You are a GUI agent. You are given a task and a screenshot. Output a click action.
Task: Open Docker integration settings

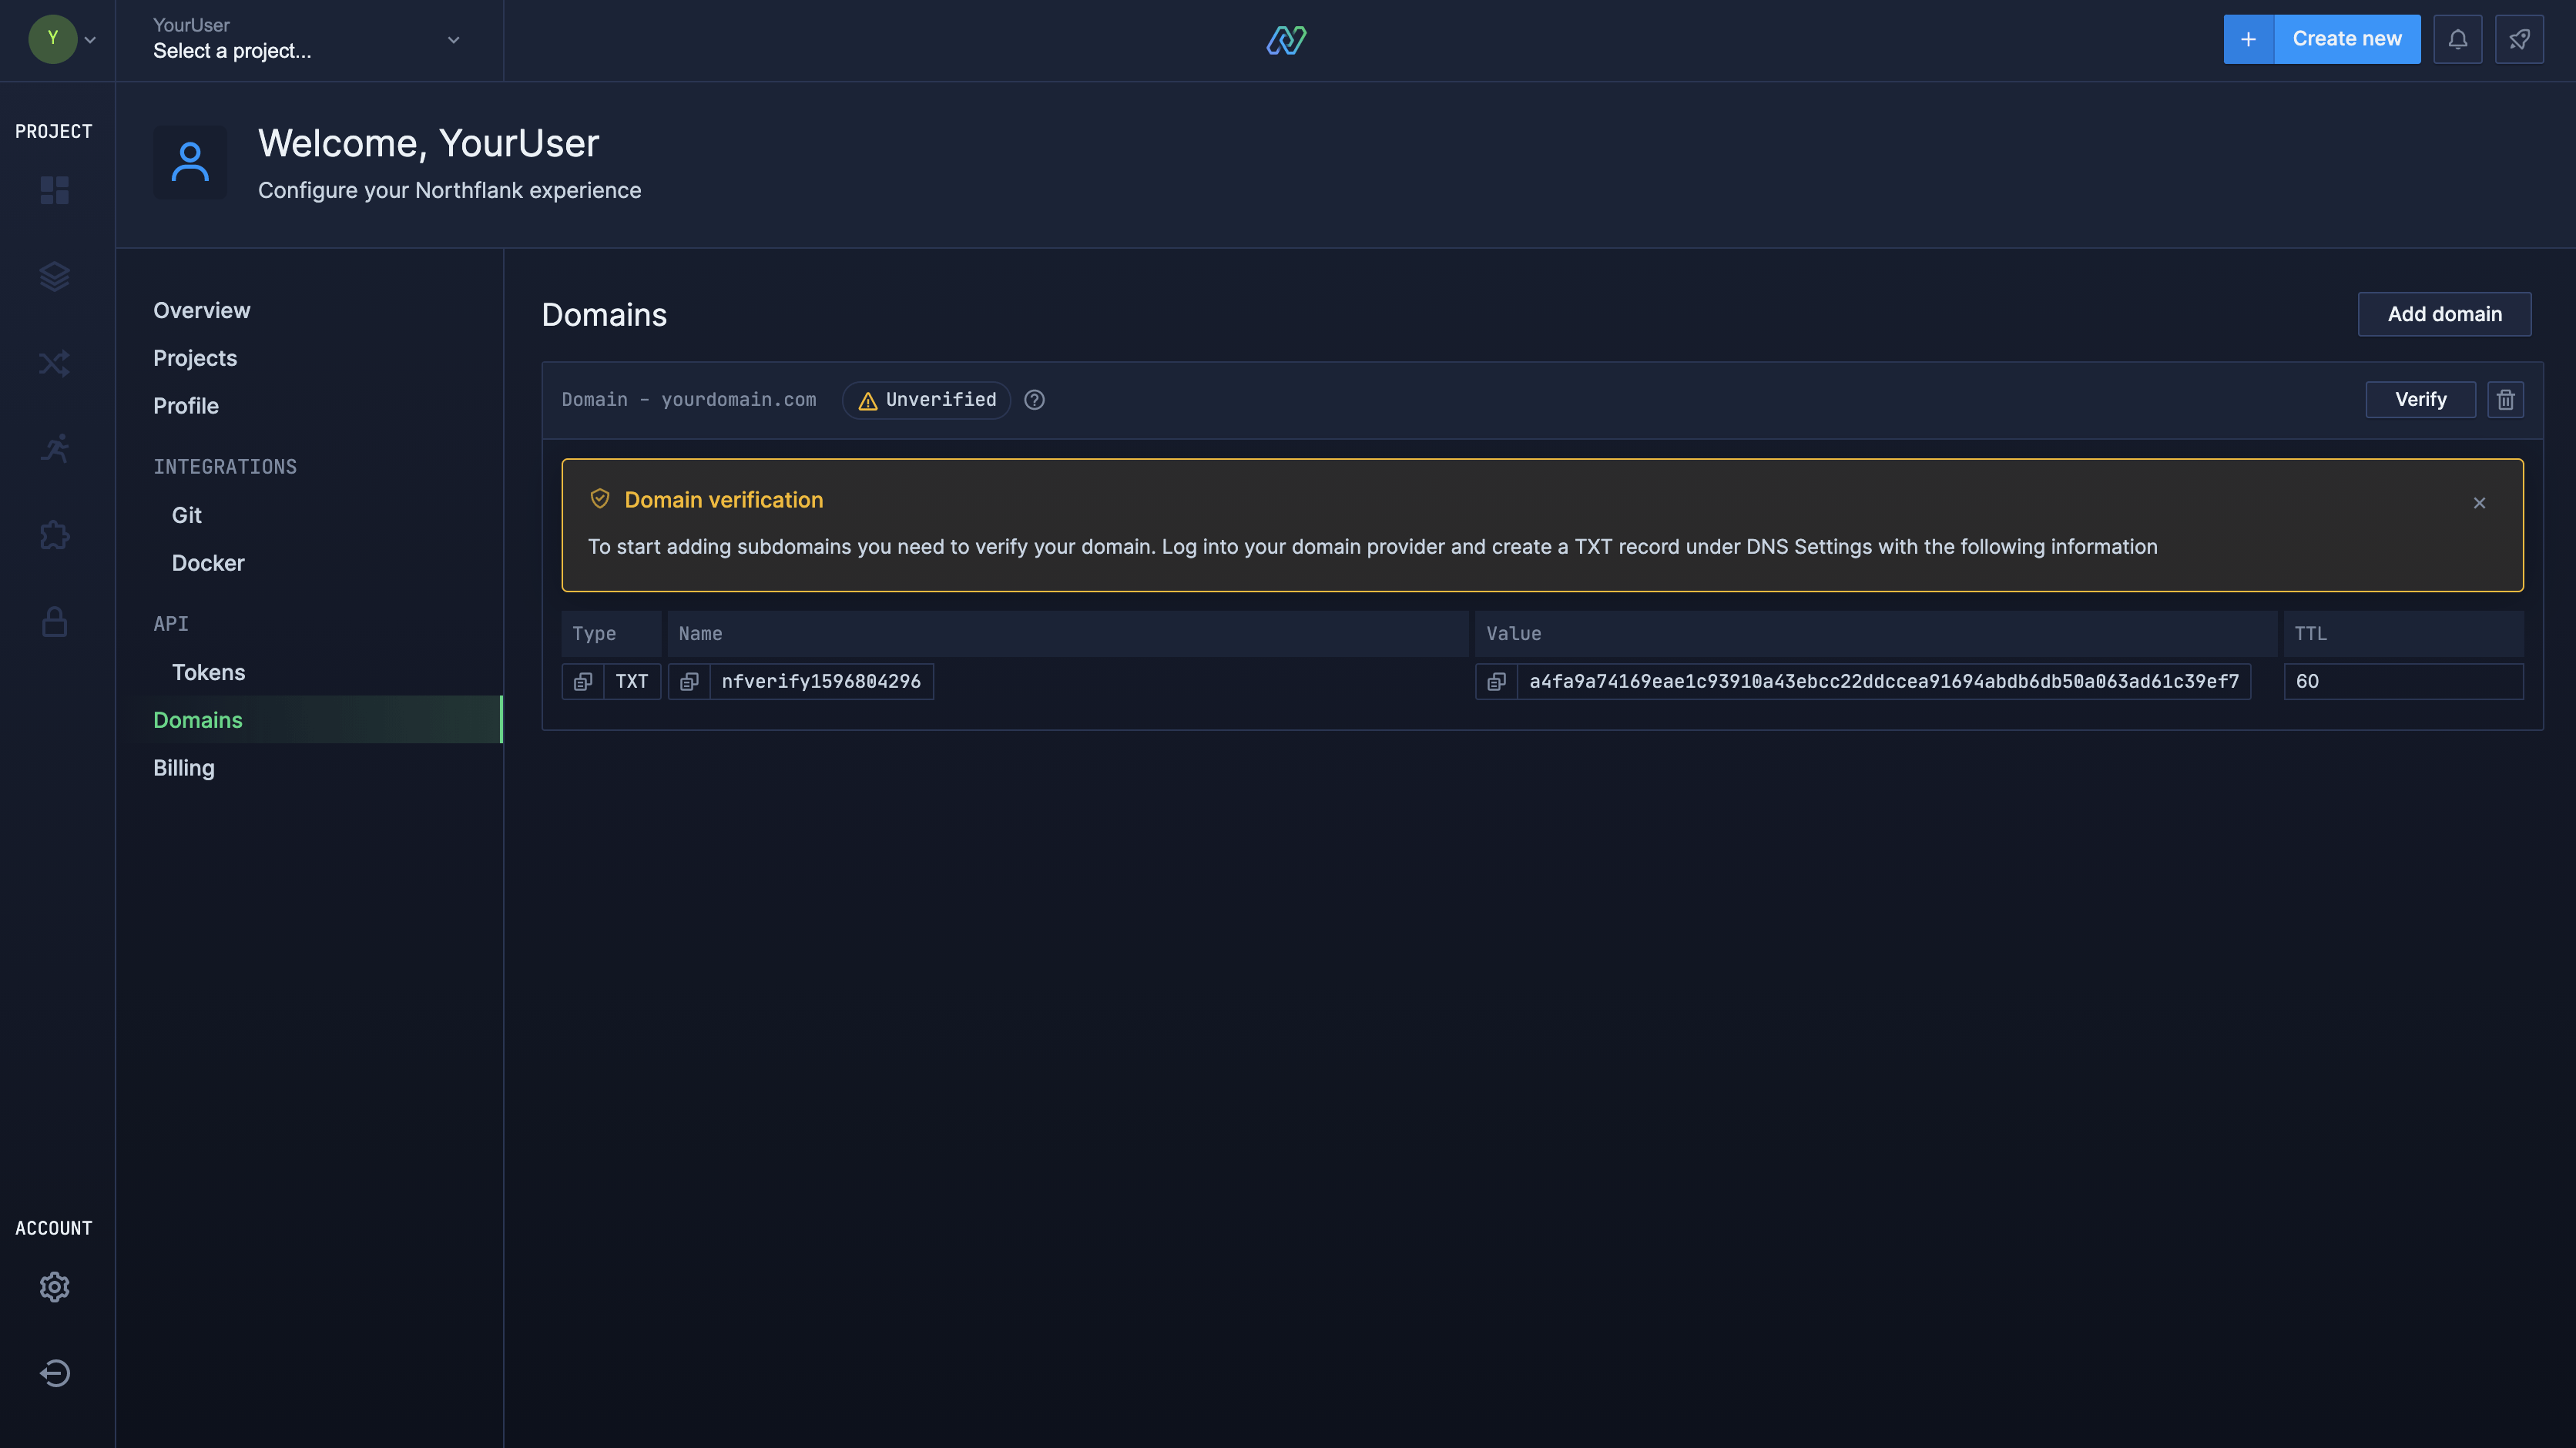click(x=208, y=564)
